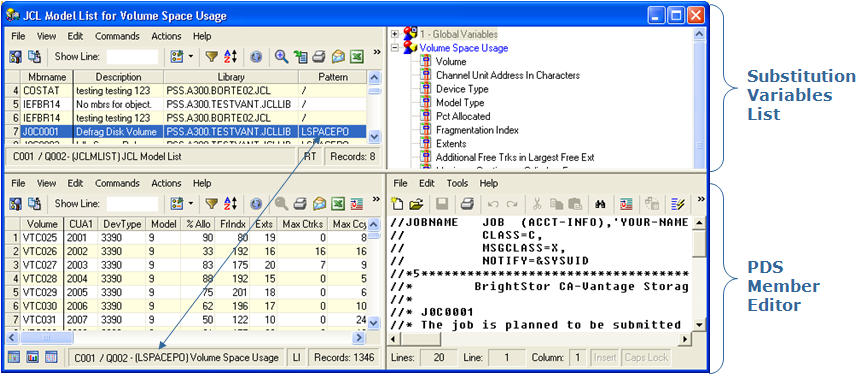This screenshot has width=868, height=375.
Task: Open view options dropdown arrow in Volume Space Usage toolbar
Action: pyautogui.click(x=191, y=204)
